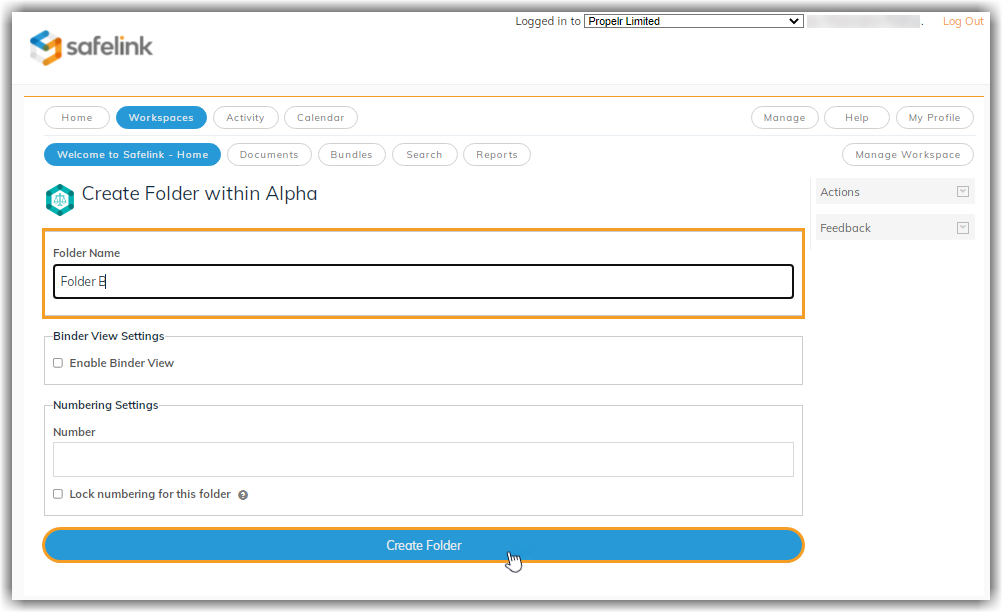Open the Calendar section
Image resolution: width=1003 pixels, height=613 pixels.
(x=320, y=117)
